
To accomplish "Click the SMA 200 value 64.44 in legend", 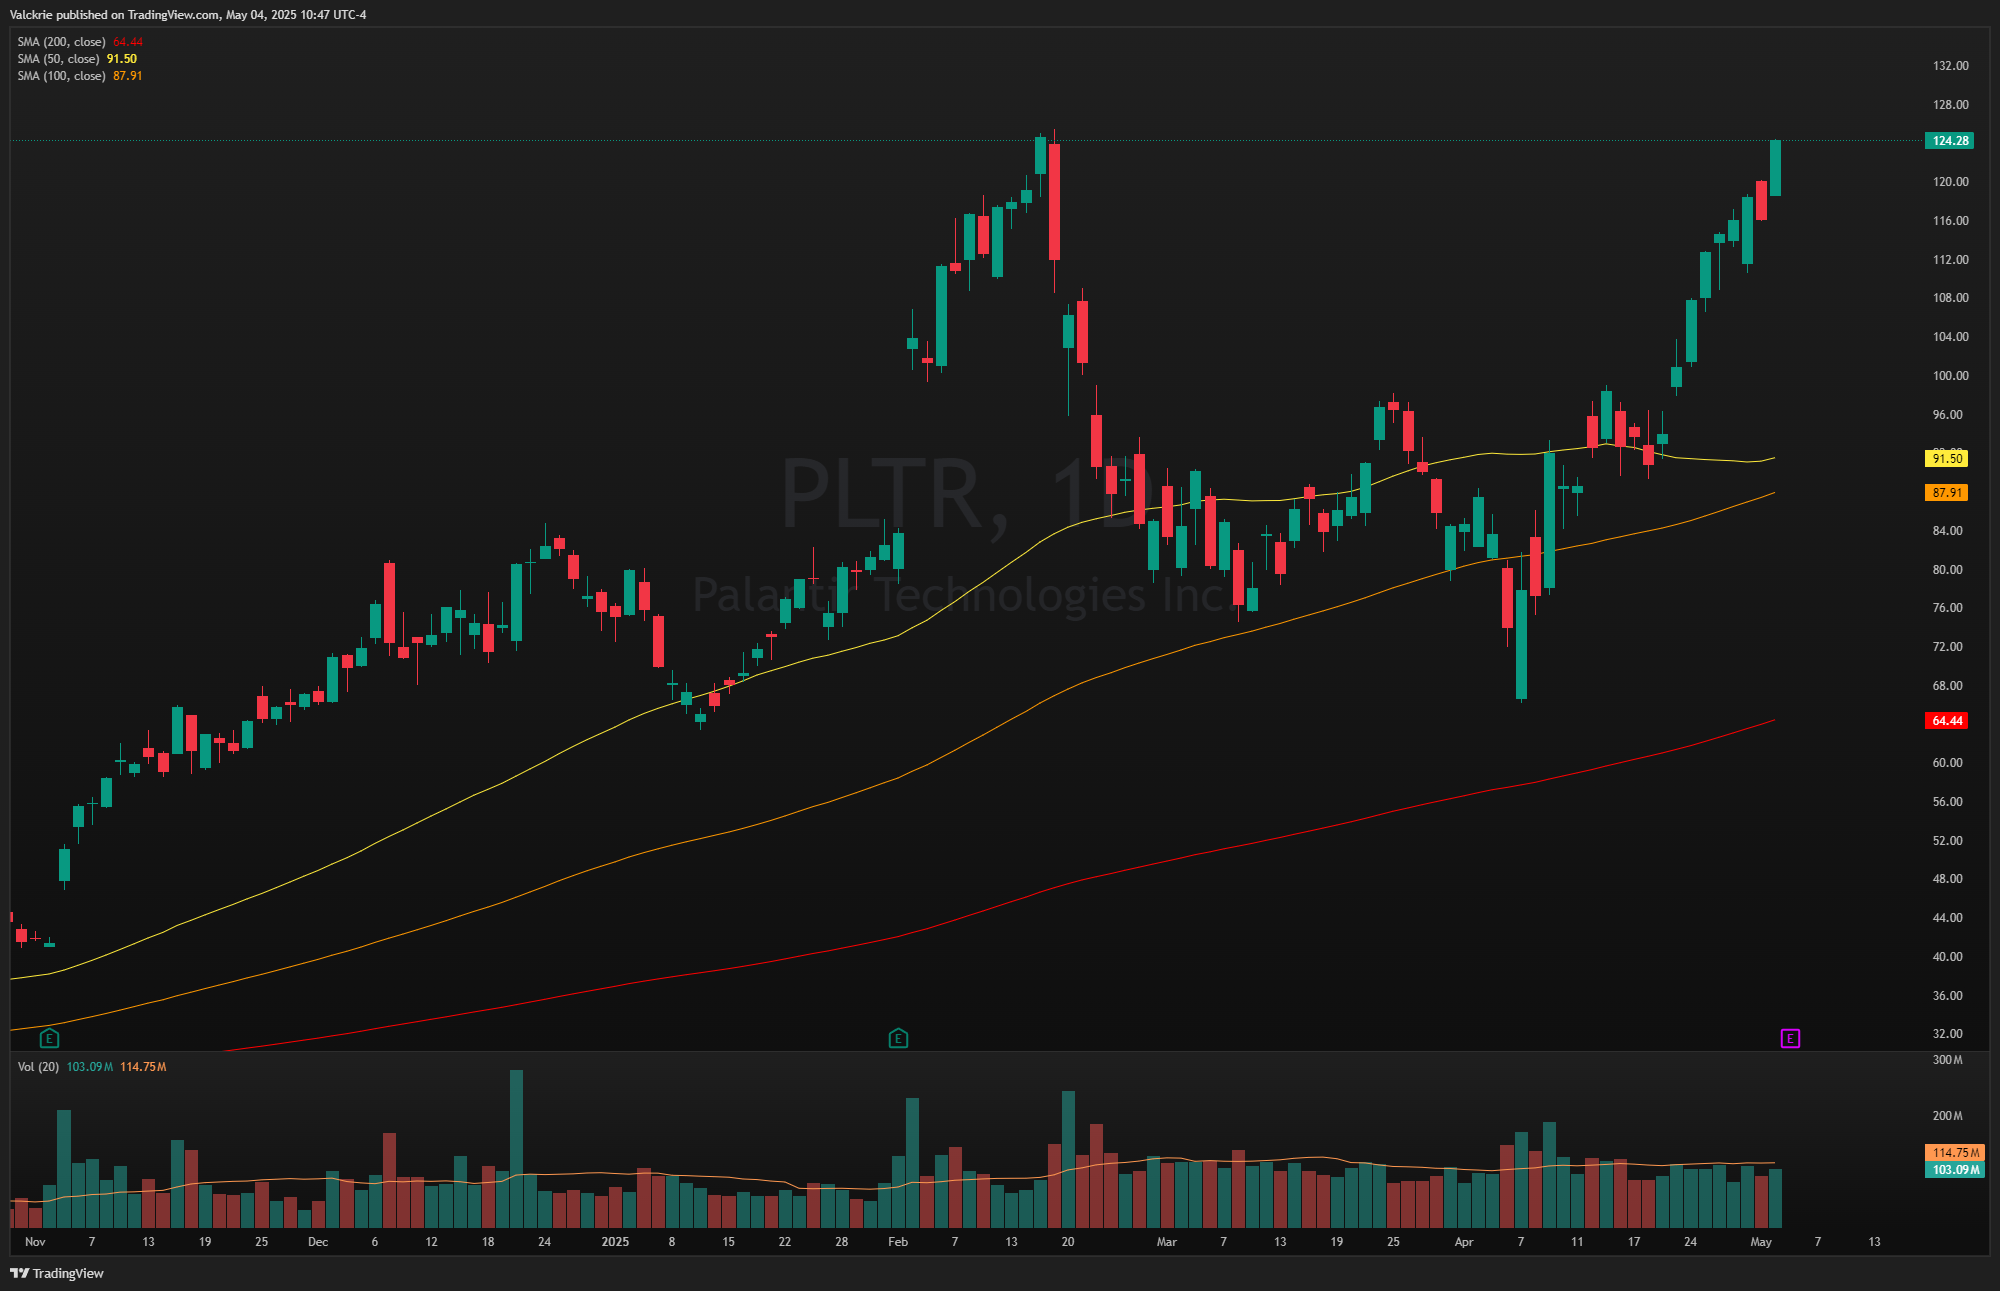I will pos(128,42).
